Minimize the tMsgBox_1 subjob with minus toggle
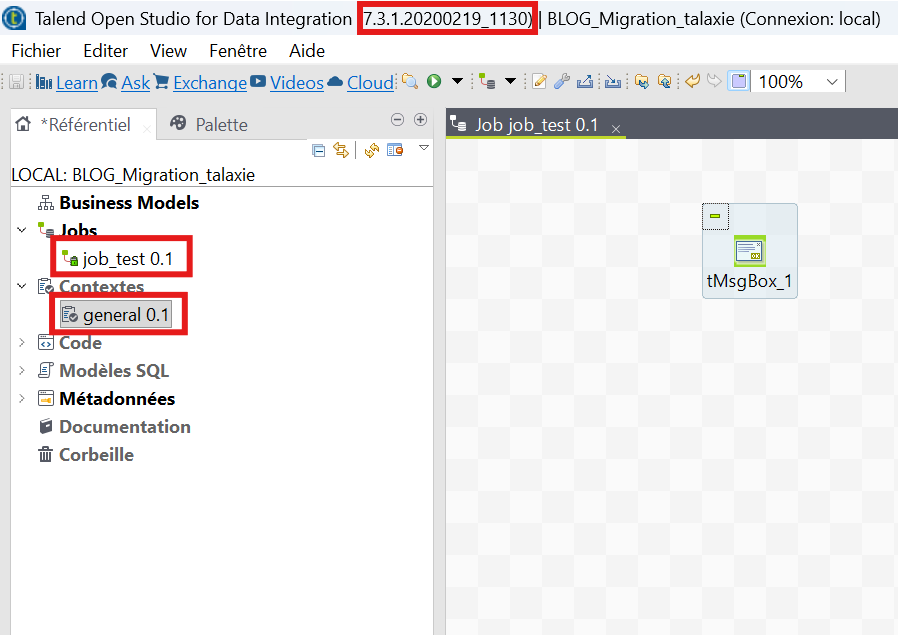The width and height of the screenshot is (898, 635). [x=715, y=216]
